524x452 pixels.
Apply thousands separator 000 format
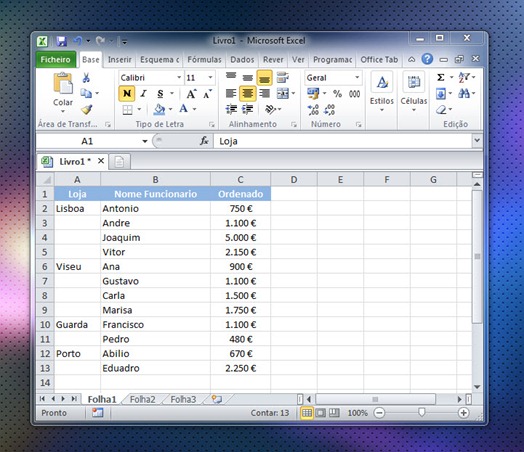355,94
